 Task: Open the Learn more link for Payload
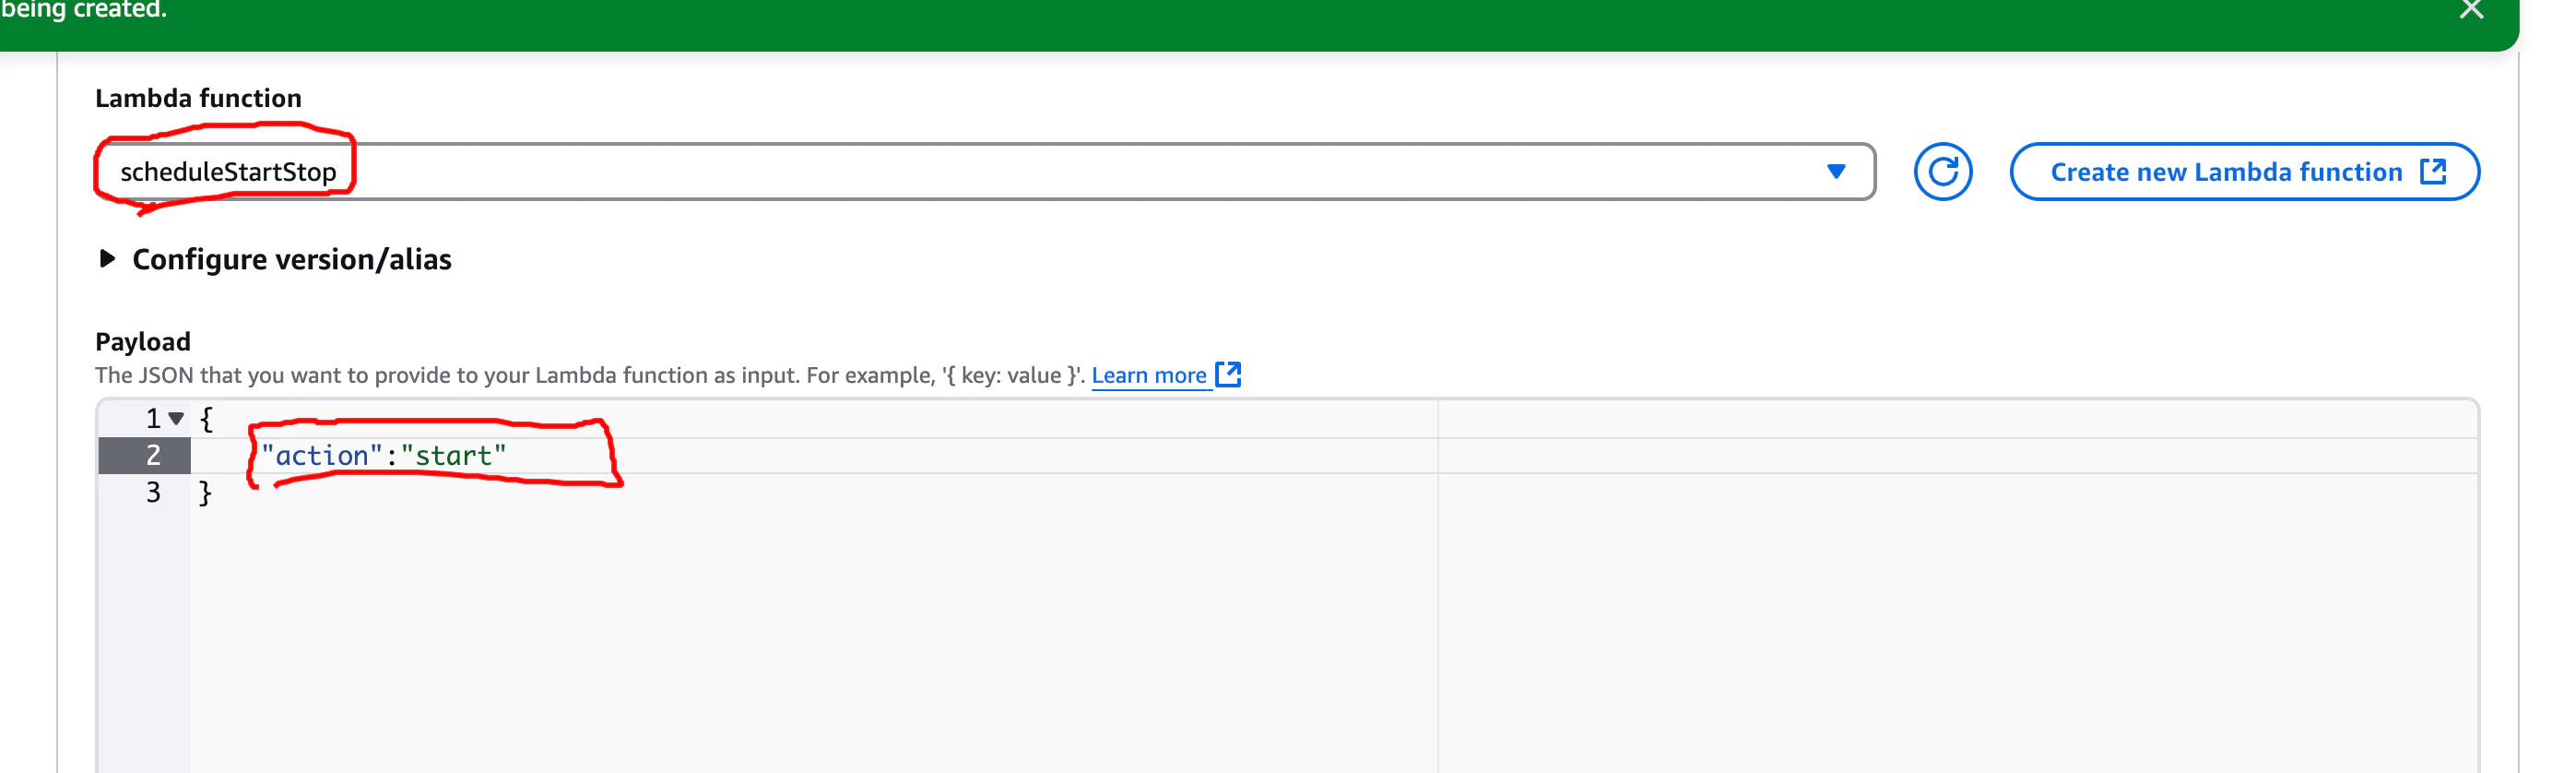click(1149, 376)
